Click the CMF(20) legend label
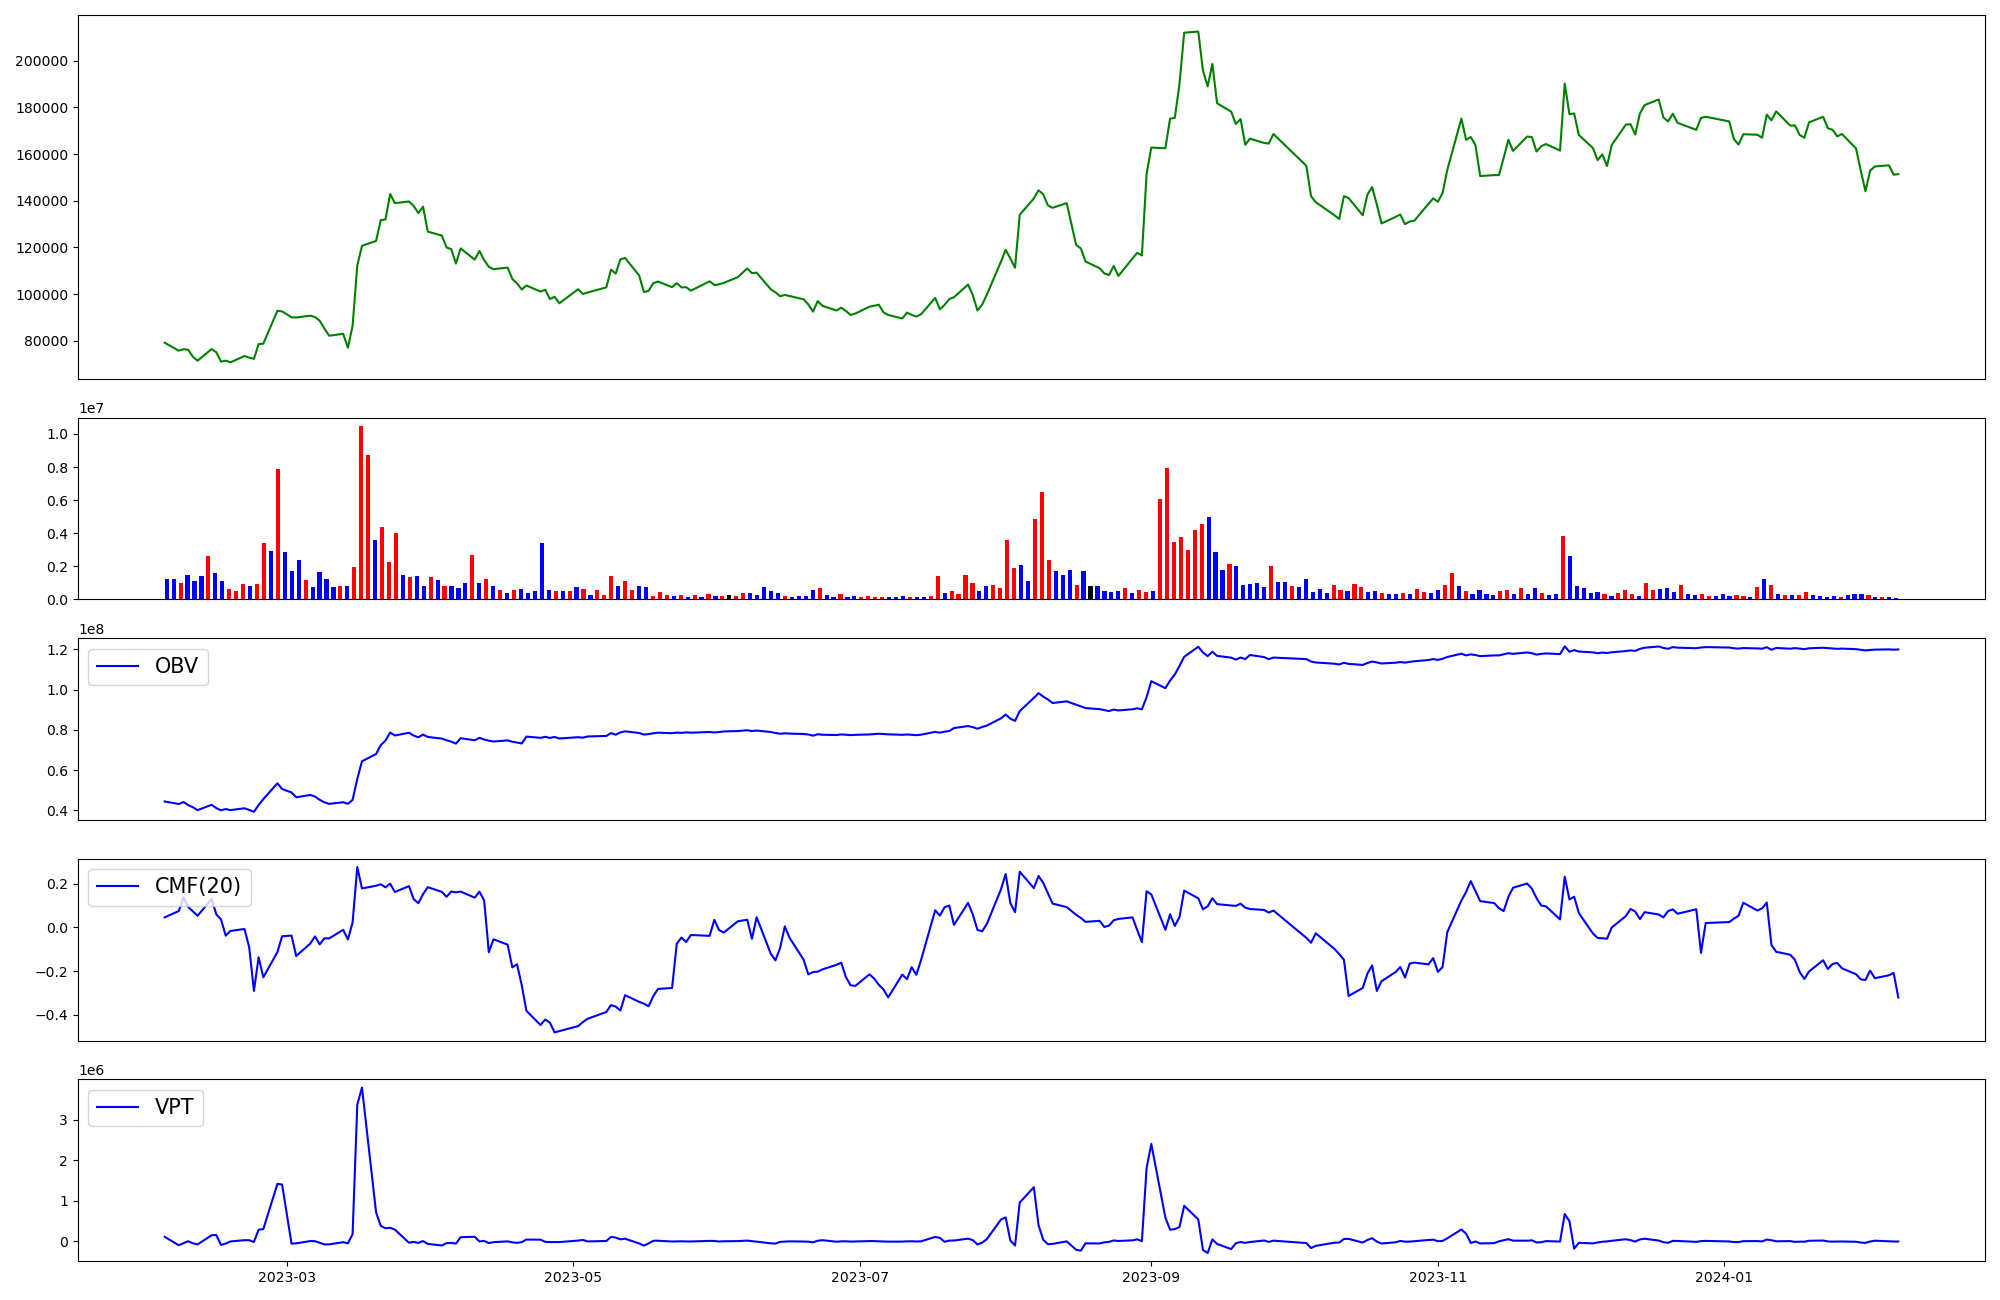This screenshot has height=1300, width=2000. 197,886
